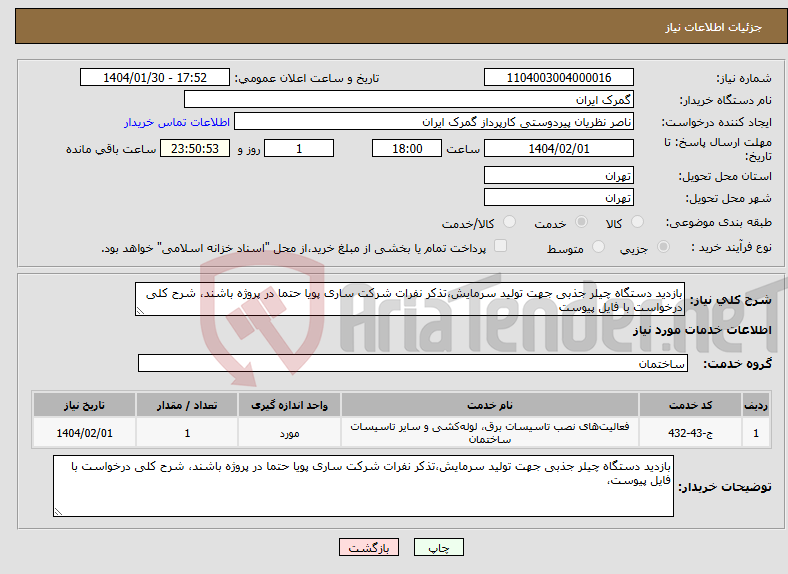Click the کد خدمت column header
This screenshot has height=574, width=788.
(691, 405)
